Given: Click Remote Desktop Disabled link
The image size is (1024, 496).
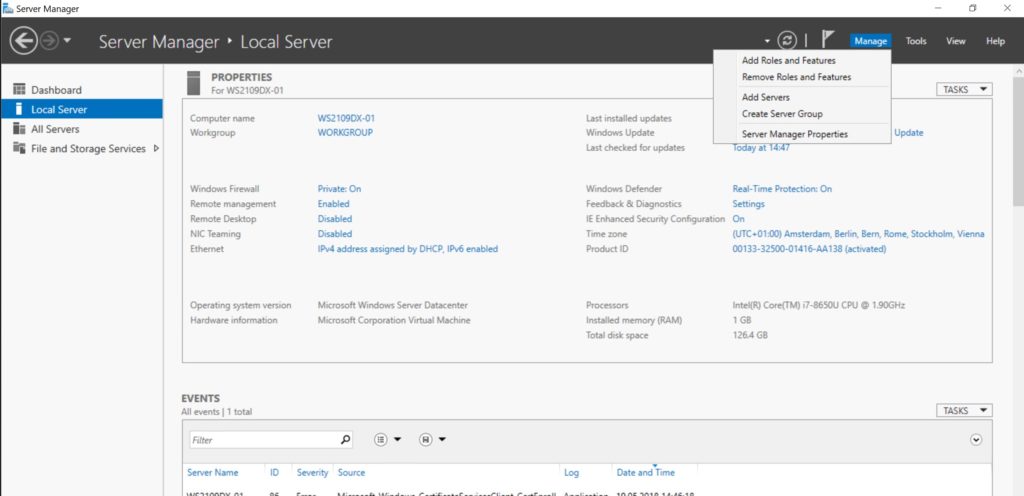Looking at the screenshot, I should pyautogui.click(x=334, y=219).
